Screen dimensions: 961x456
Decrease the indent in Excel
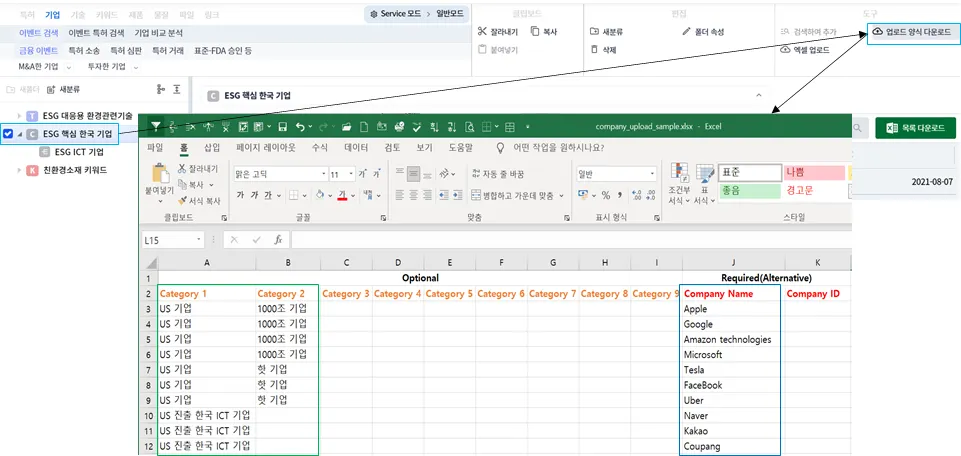tap(444, 196)
